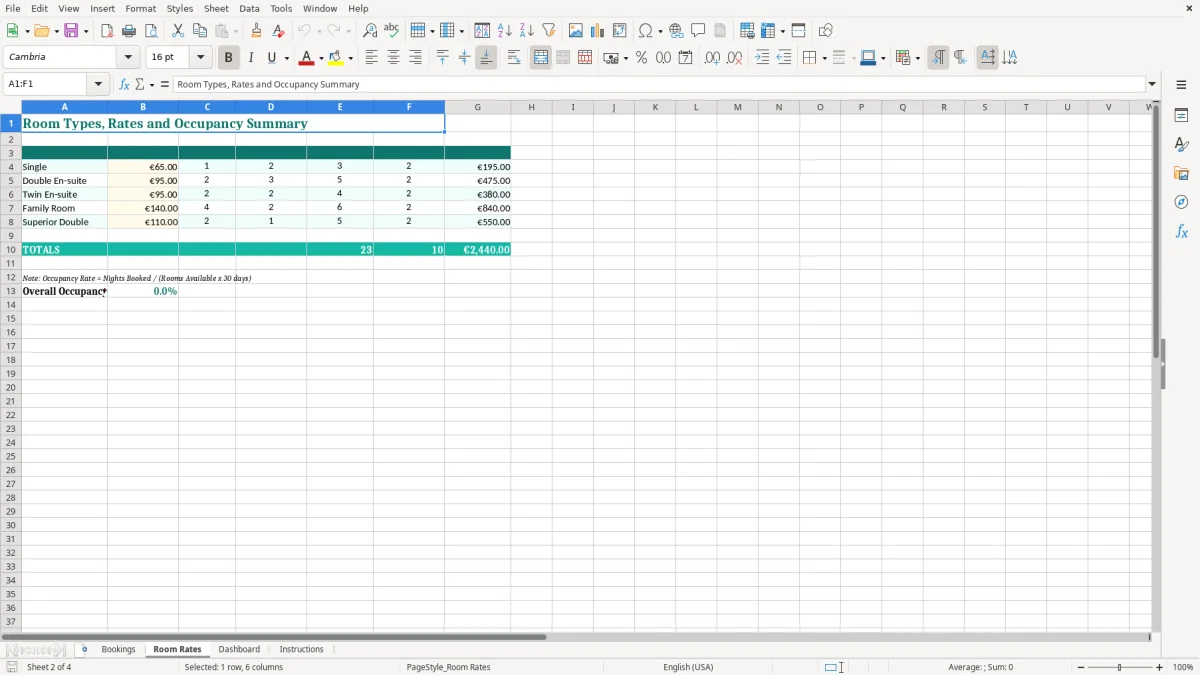1200x675 pixels.
Task: Open the sidebar settings menu button
Action: click(1181, 85)
